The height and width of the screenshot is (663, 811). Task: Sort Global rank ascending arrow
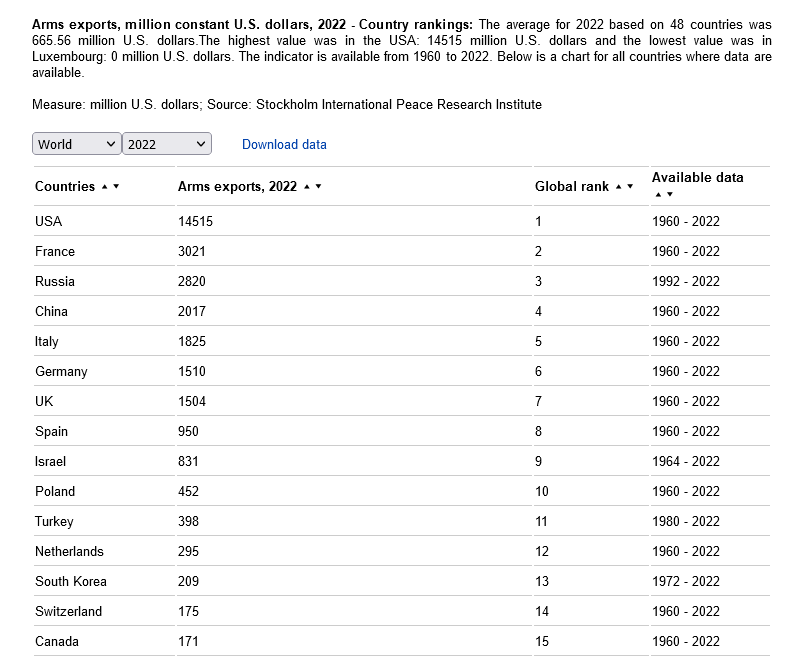click(619, 187)
